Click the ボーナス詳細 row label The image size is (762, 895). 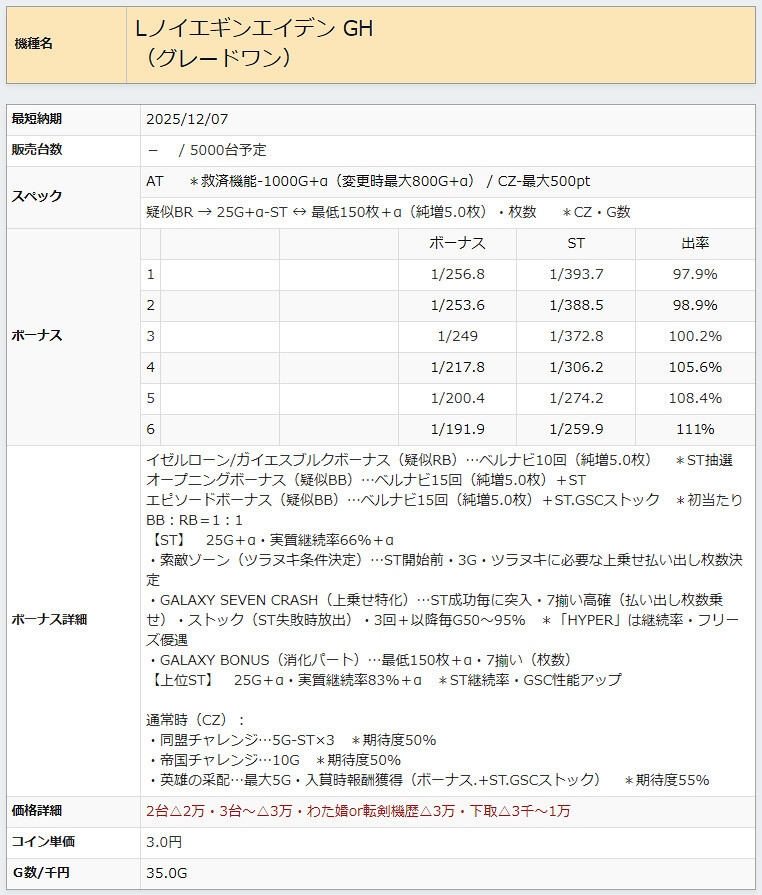coord(49,620)
